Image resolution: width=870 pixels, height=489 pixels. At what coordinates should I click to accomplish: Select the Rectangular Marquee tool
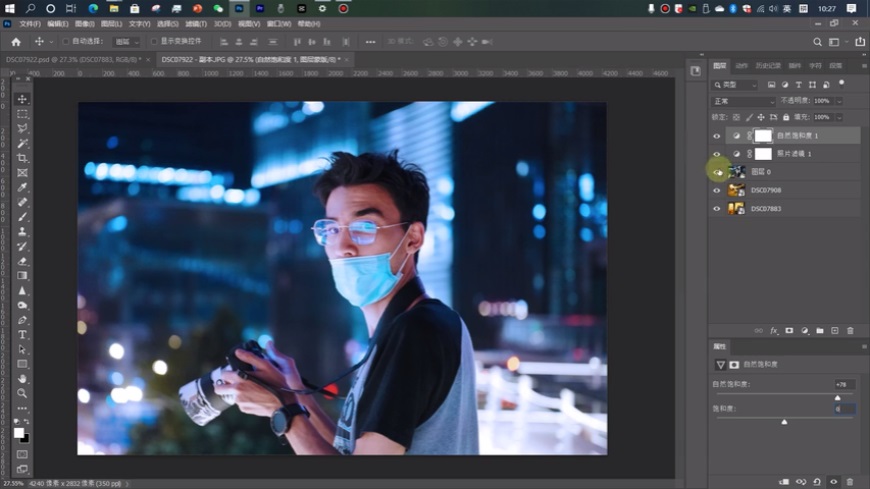point(22,114)
